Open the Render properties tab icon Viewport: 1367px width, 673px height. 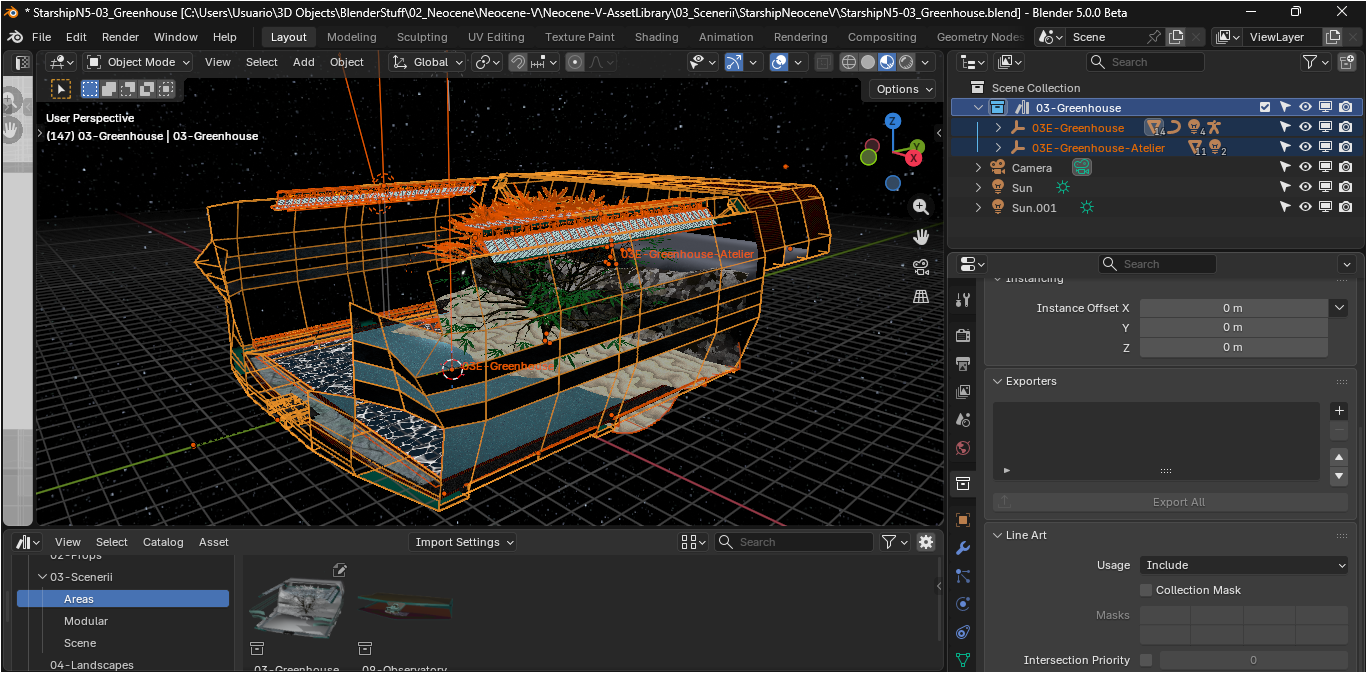(x=963, y=335)
